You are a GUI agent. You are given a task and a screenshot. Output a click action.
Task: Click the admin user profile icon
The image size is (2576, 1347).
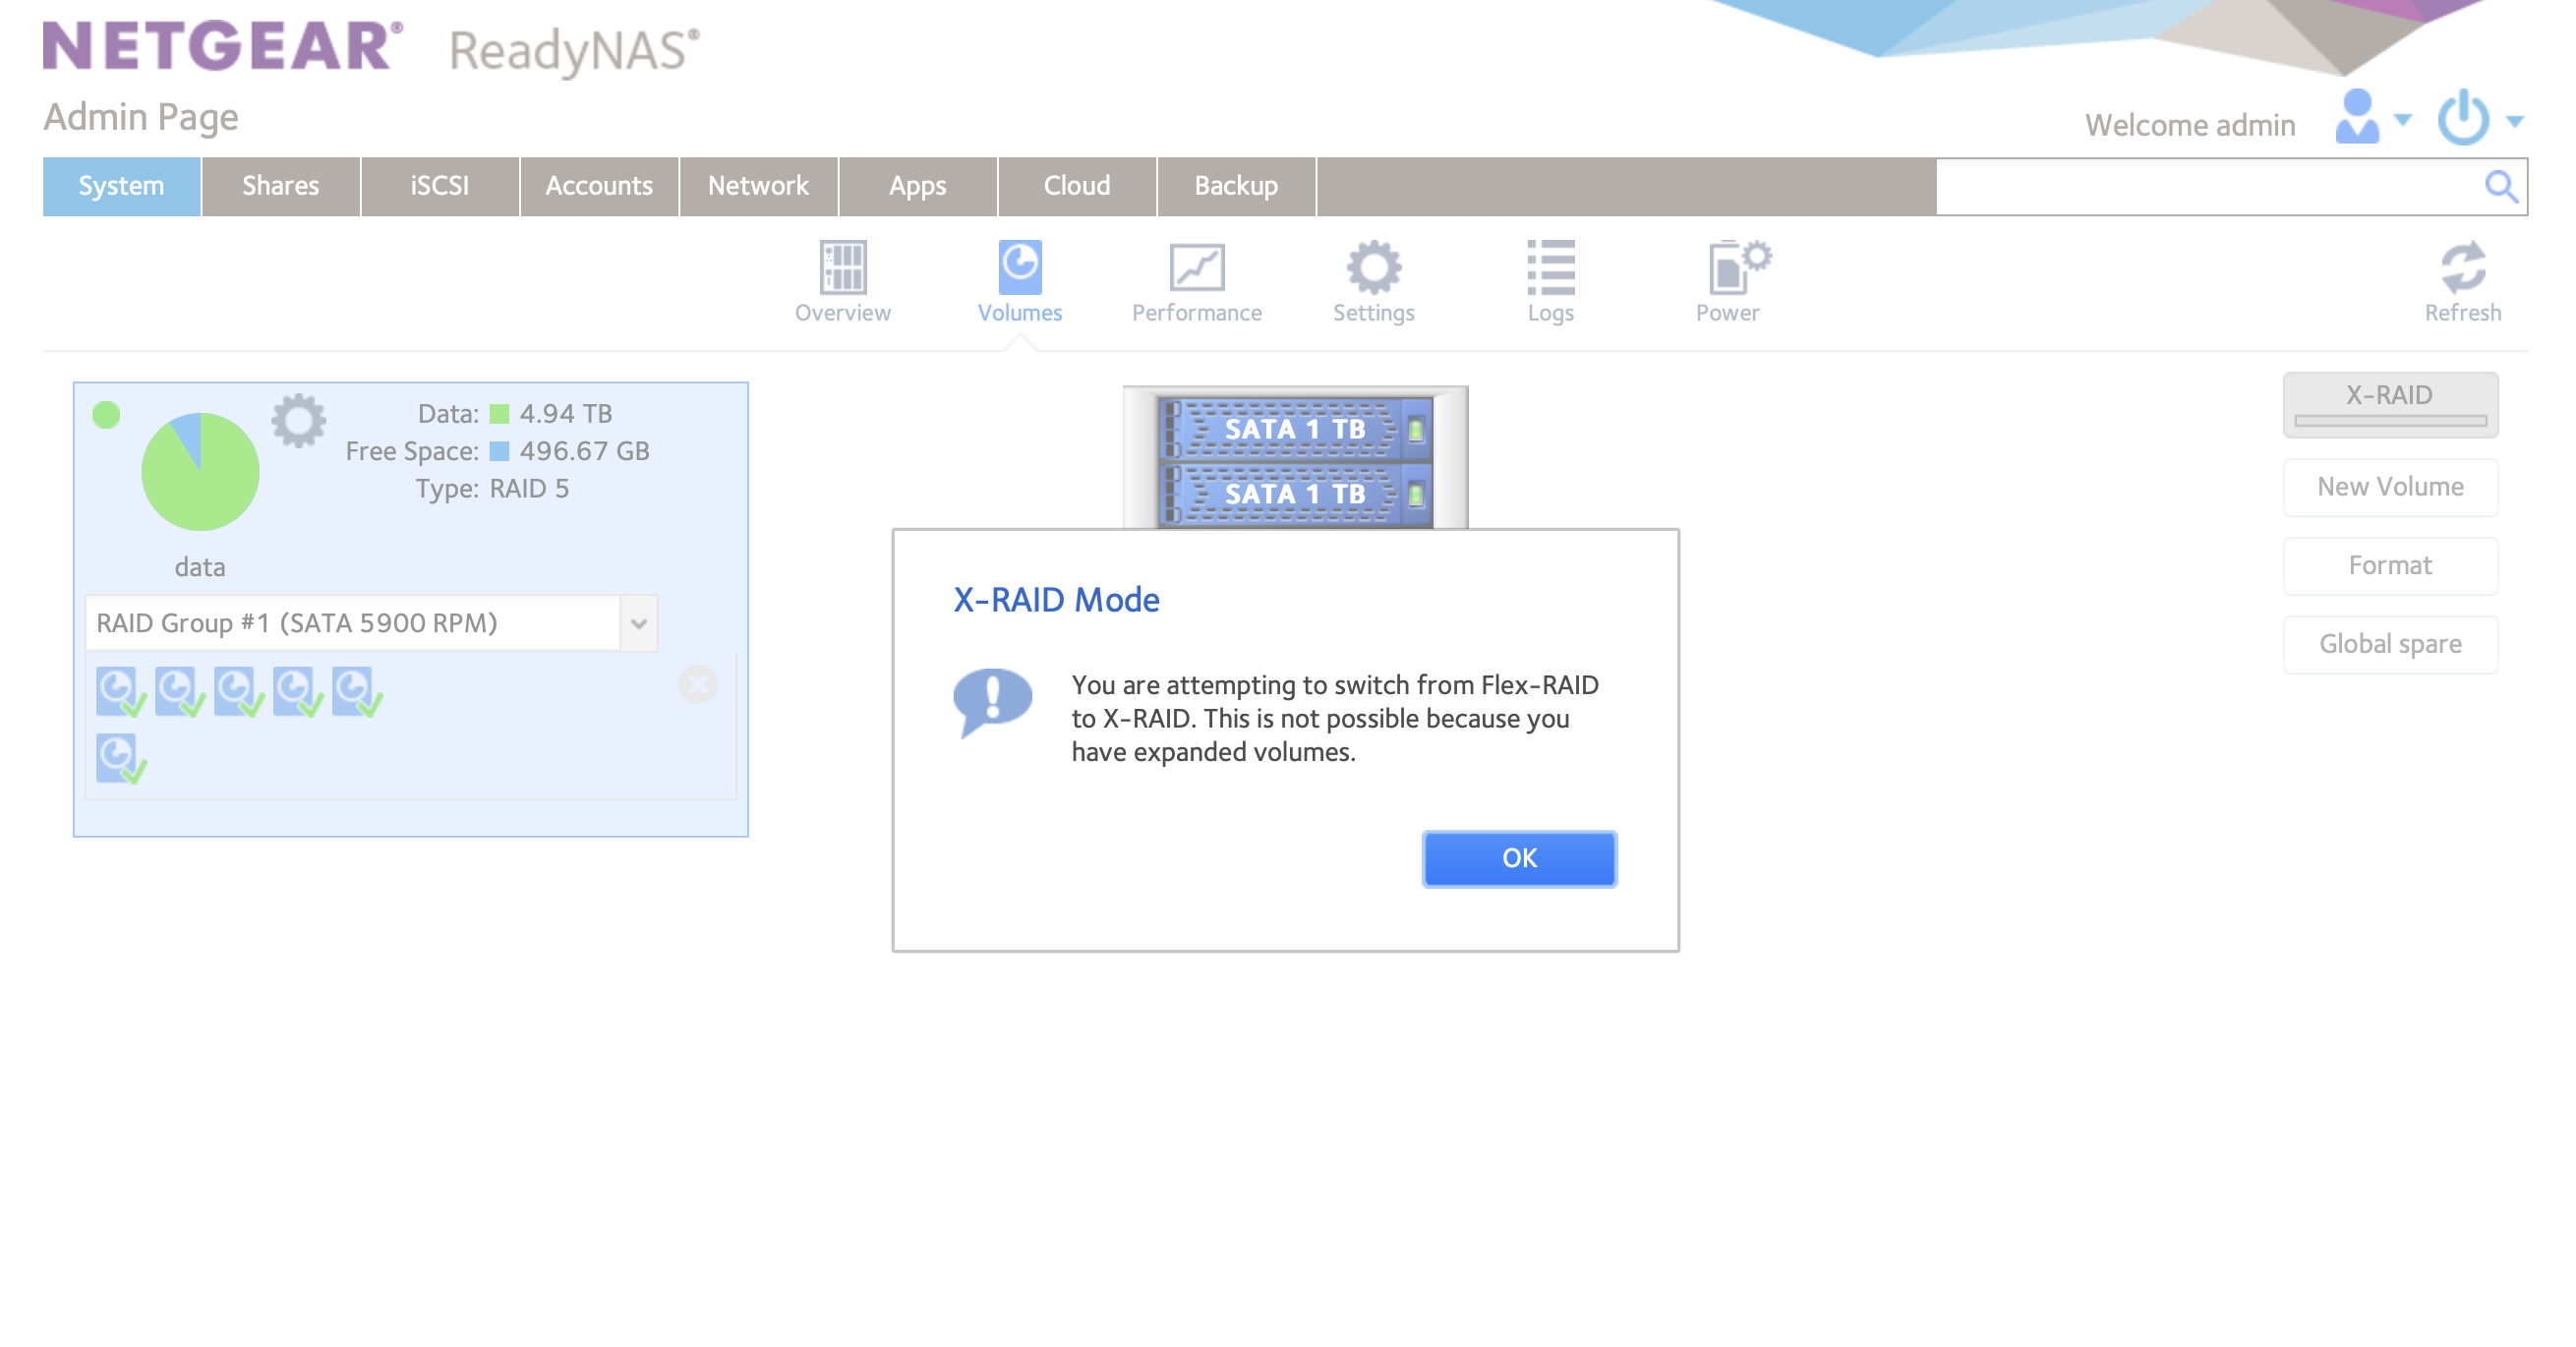(x=2356, y=117)
